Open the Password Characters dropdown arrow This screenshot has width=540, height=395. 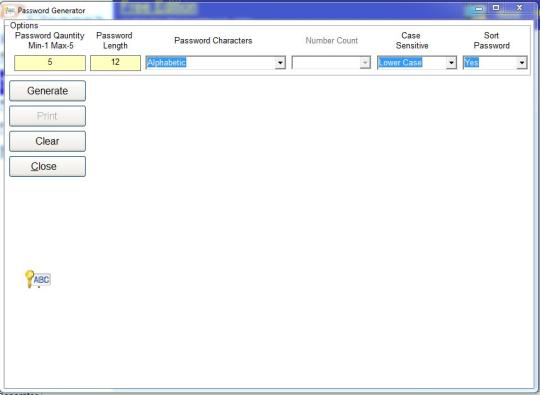(x=280, y=63)
